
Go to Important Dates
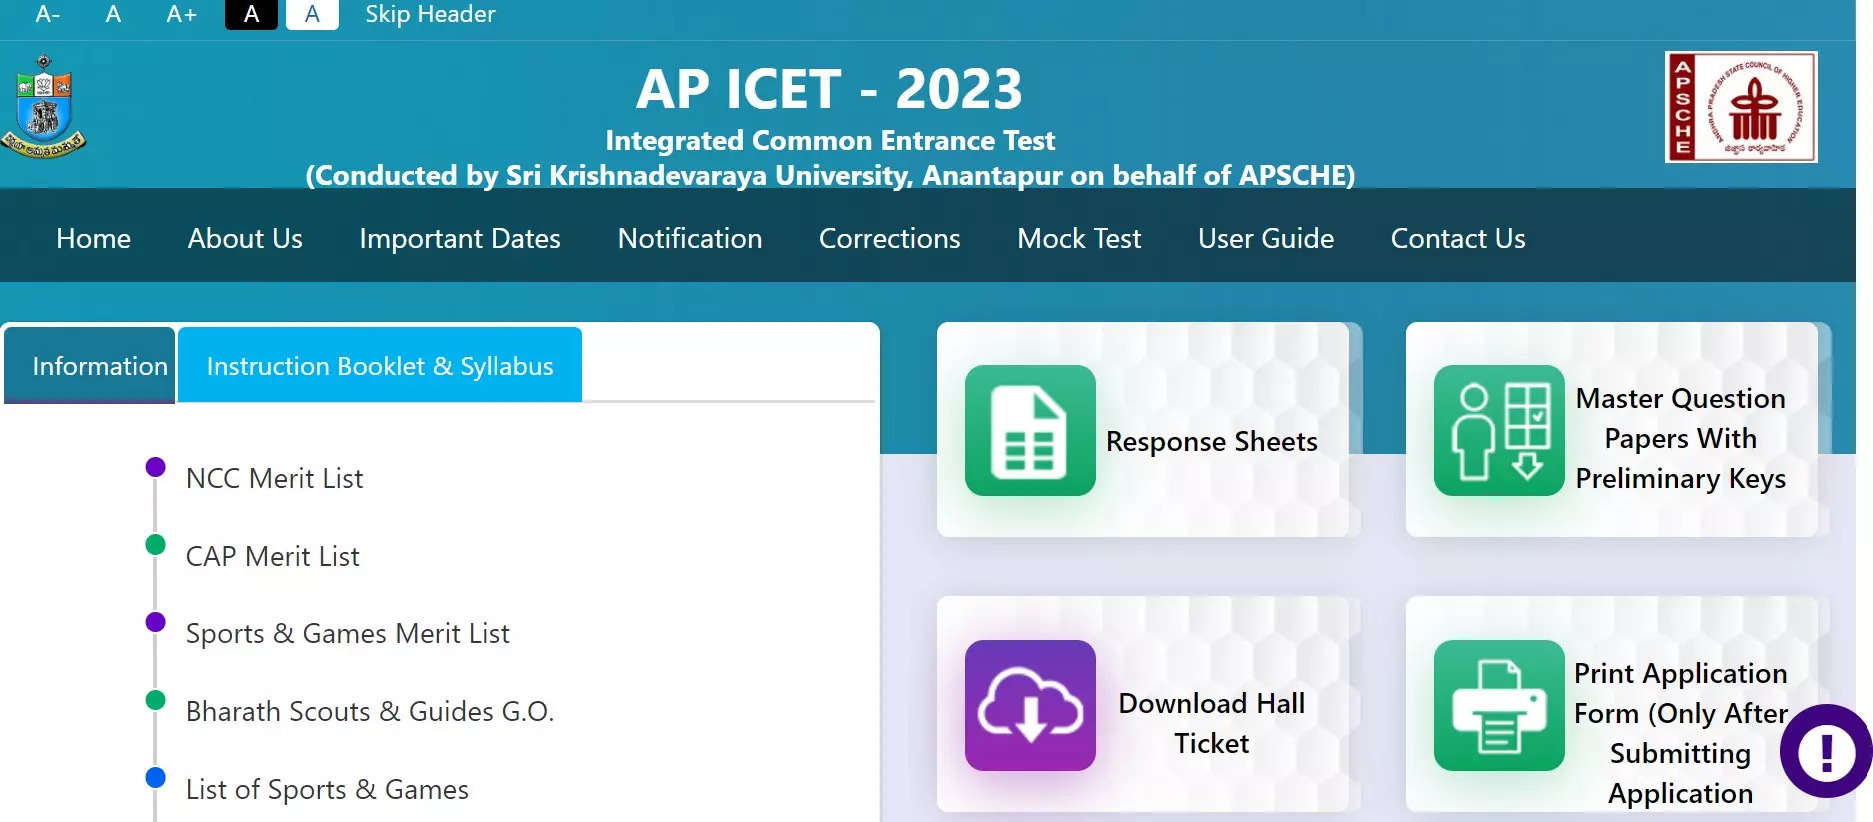460,238
